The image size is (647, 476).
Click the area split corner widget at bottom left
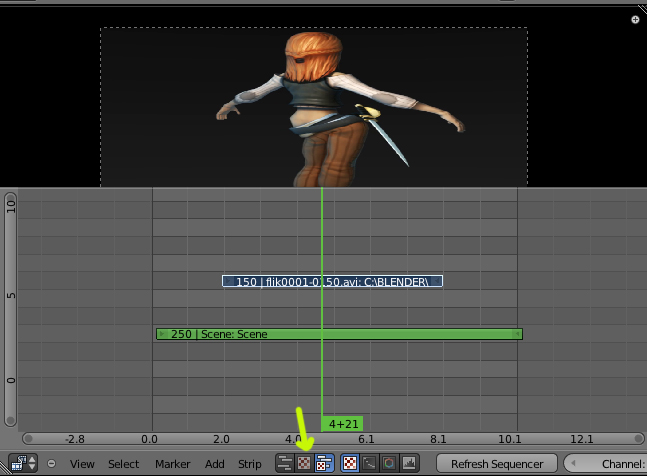(4, 469)
